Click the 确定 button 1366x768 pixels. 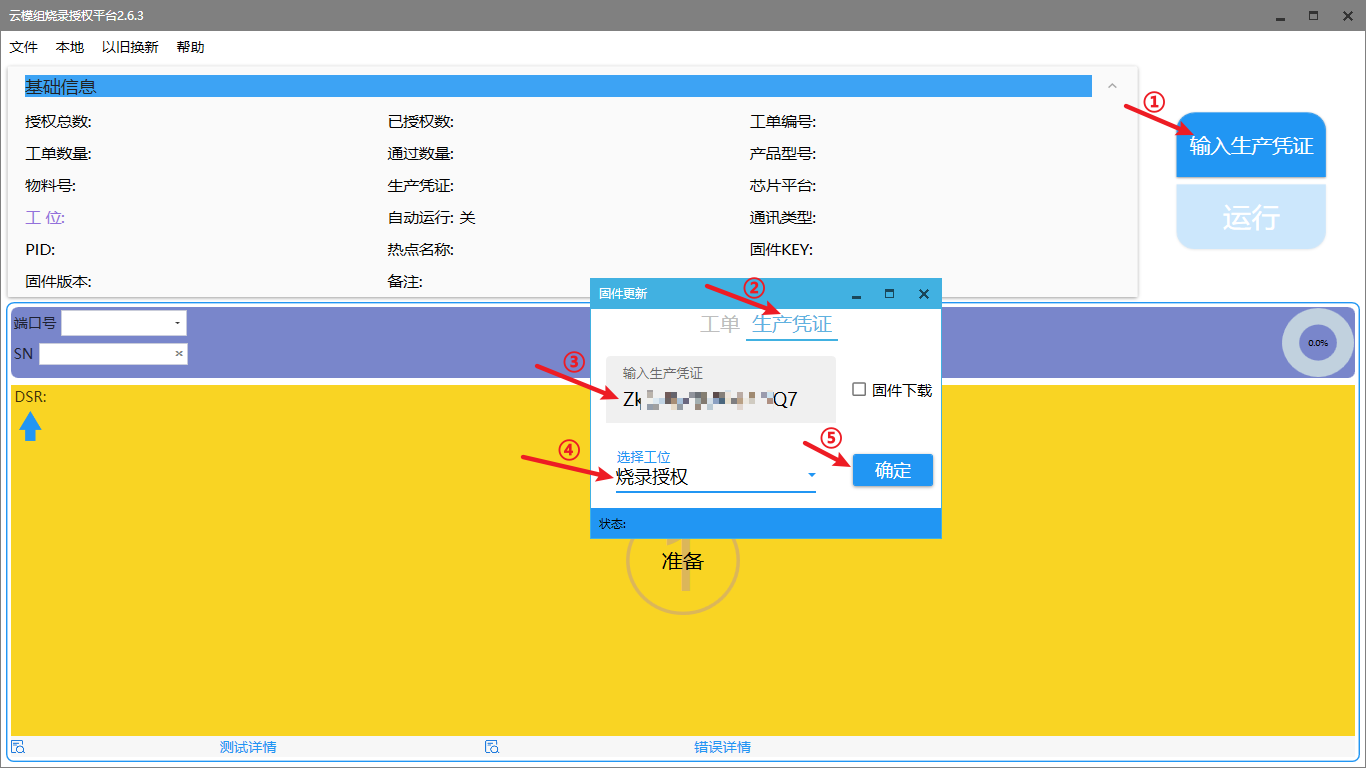(x=893, y=470)
